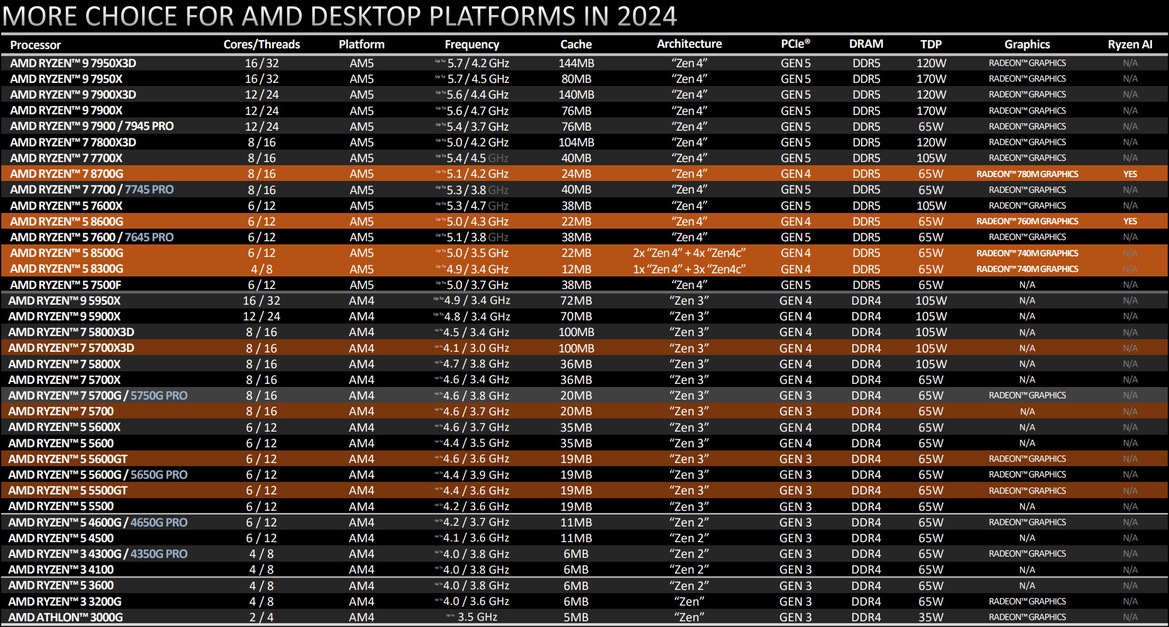Image resolution: width=1169 pixels, height=627 pixels.
Task: Select processor name "AMD RYZEN 5 3600"
Action: click(60, 586)
